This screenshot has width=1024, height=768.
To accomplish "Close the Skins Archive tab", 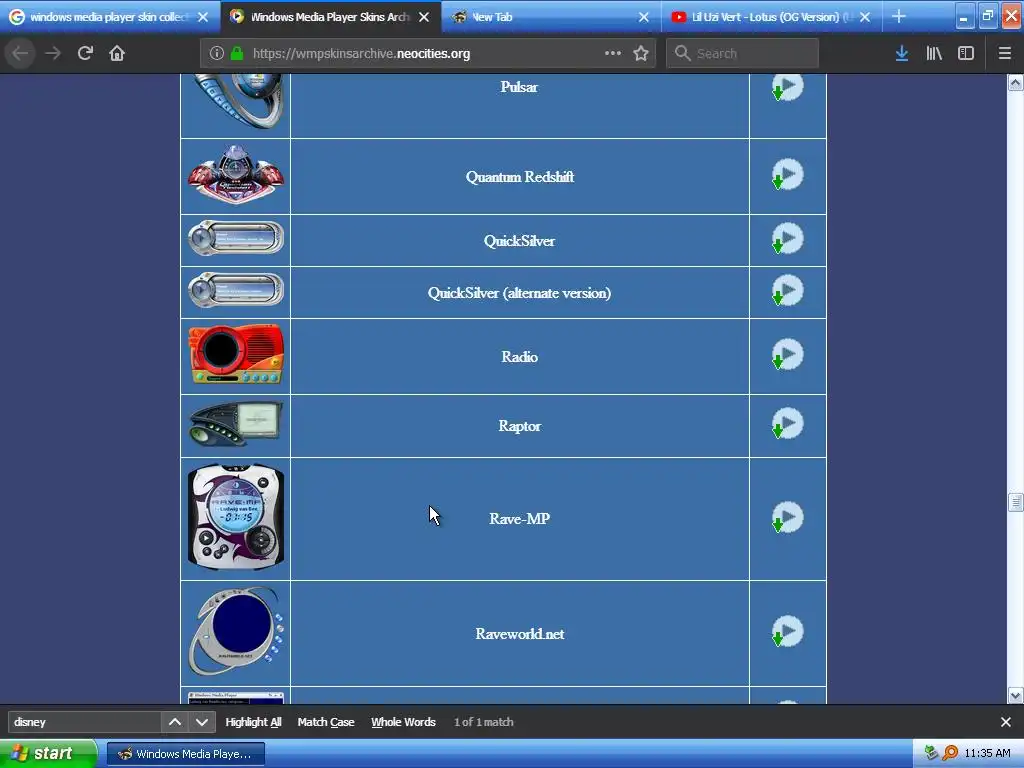I will click(x=424, y=17).
